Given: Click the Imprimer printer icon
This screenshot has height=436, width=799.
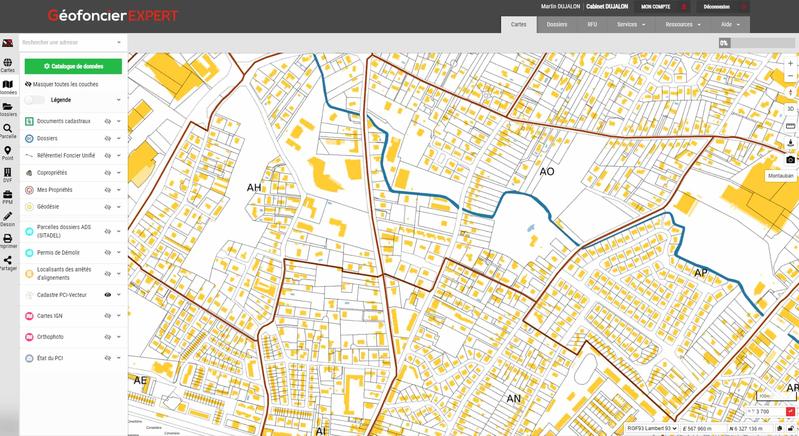Looking at the screenshot, I should 7,241.
